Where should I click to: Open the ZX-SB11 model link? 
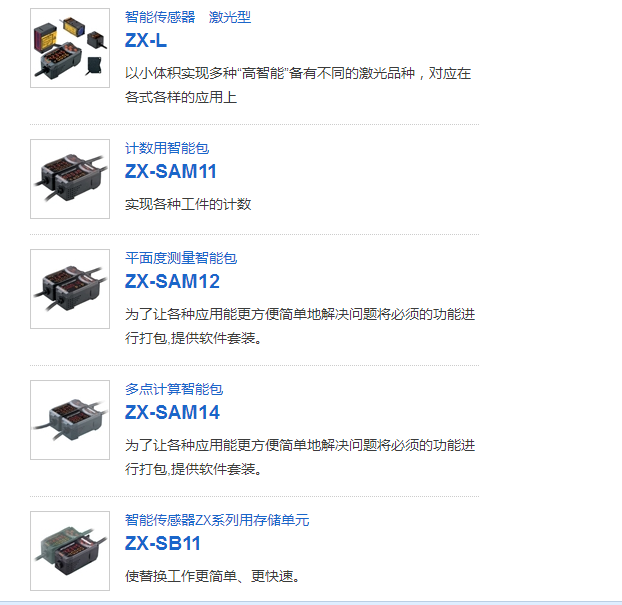[x=163, y=543]
